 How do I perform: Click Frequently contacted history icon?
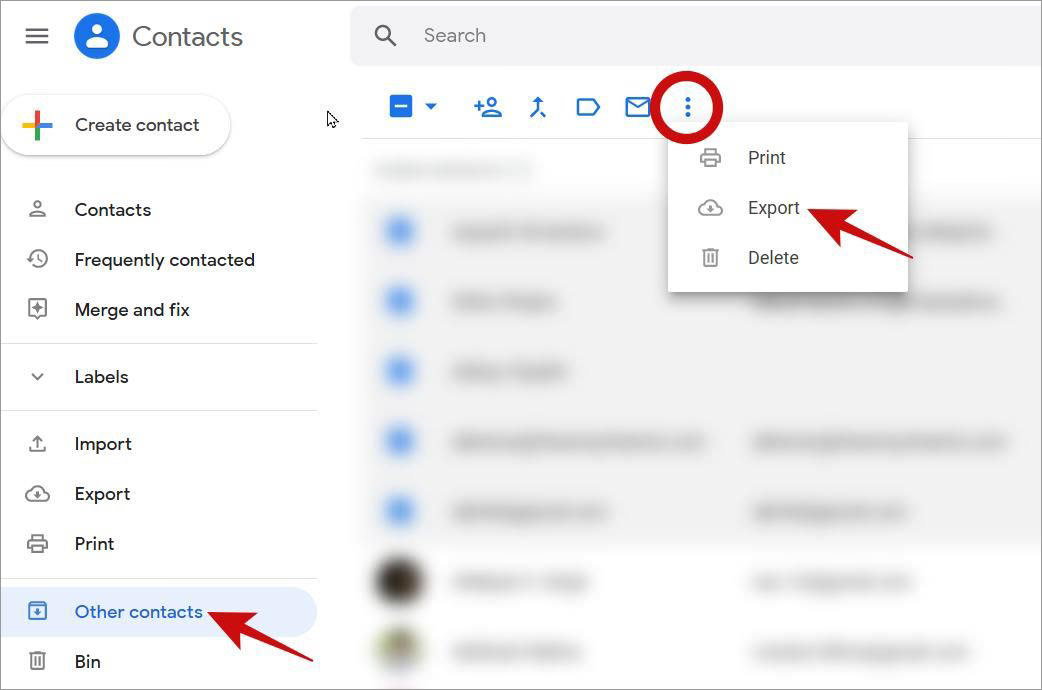click(37, 259)
